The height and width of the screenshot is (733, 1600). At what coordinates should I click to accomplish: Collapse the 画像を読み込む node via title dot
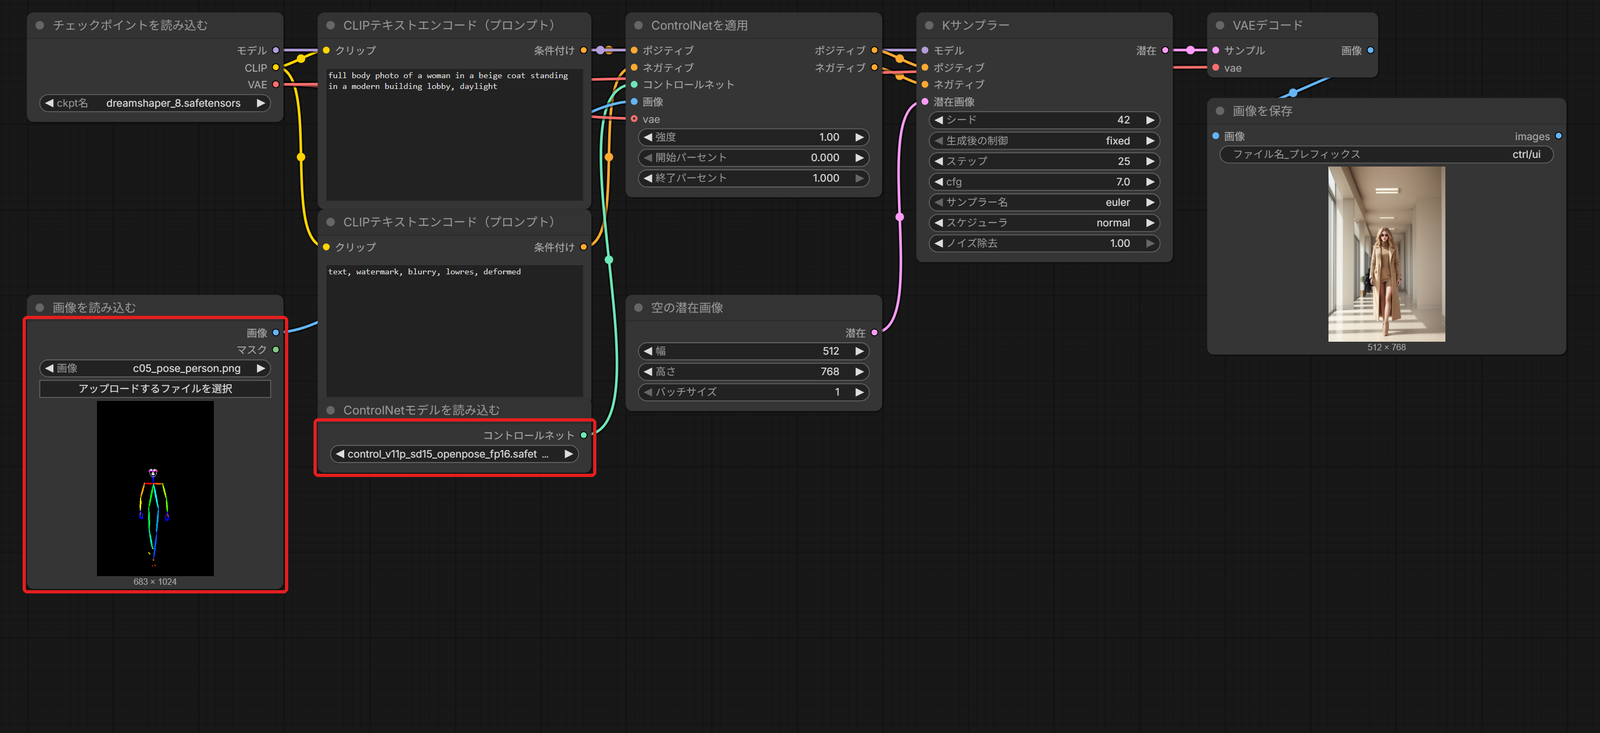point(40,308)
